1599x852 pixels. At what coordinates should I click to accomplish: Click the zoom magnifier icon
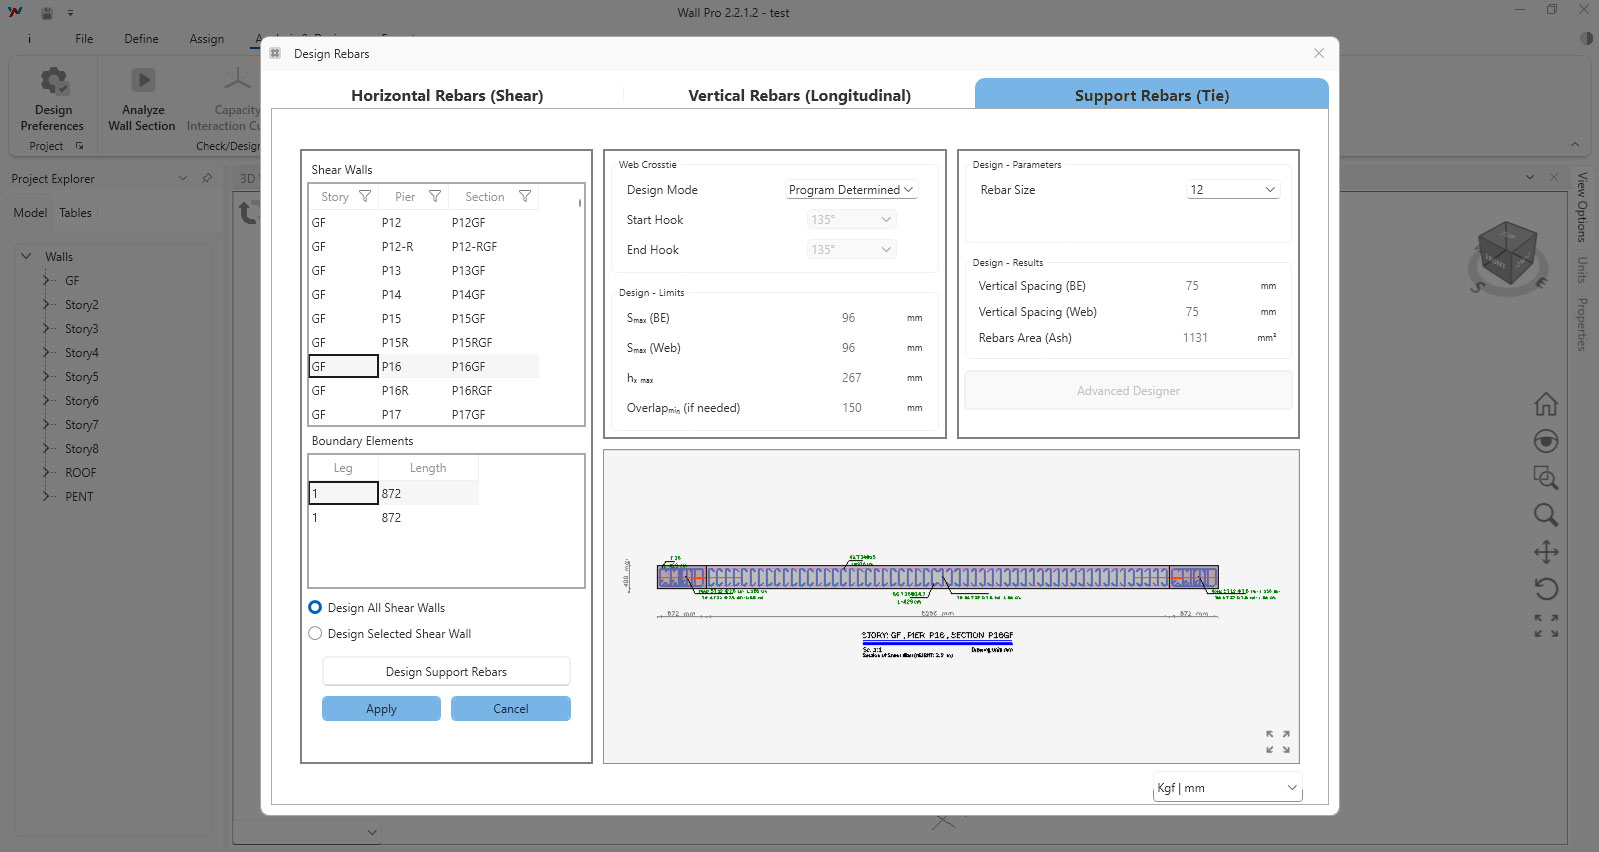pyautogui.click(x=1545, y=515)
